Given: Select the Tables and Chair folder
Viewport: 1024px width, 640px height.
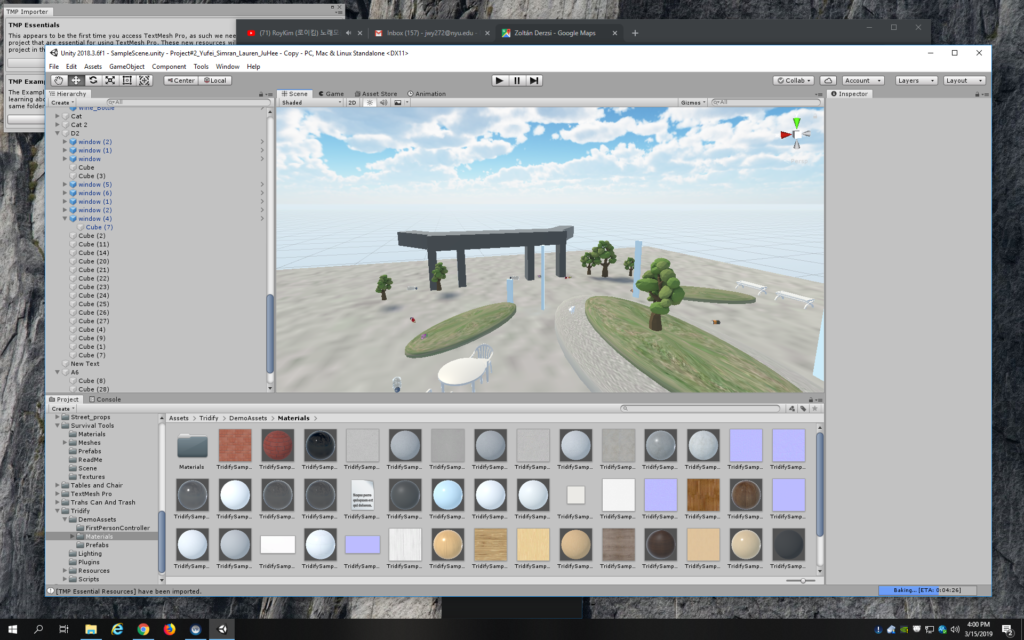Looking at the screenshot, I should click(96, 485).
